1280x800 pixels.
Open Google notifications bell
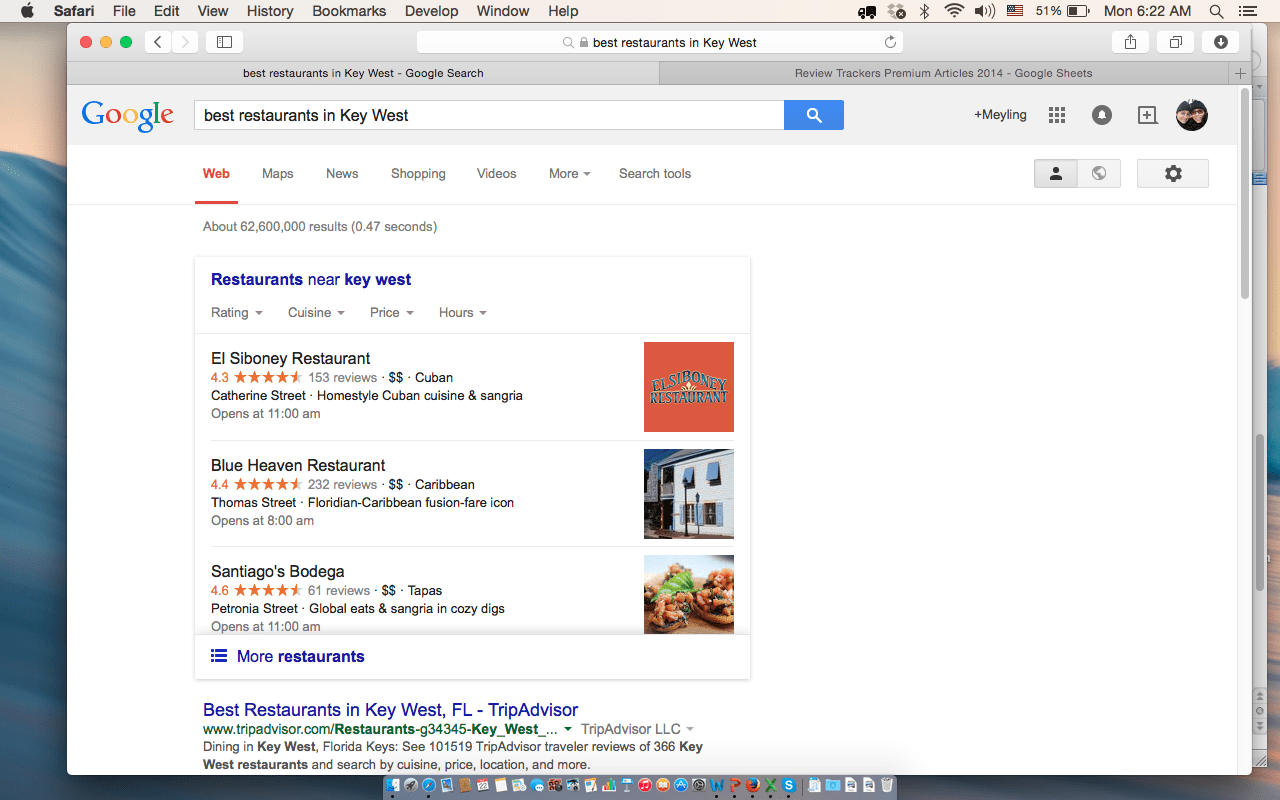click(x=1101, y=115)
